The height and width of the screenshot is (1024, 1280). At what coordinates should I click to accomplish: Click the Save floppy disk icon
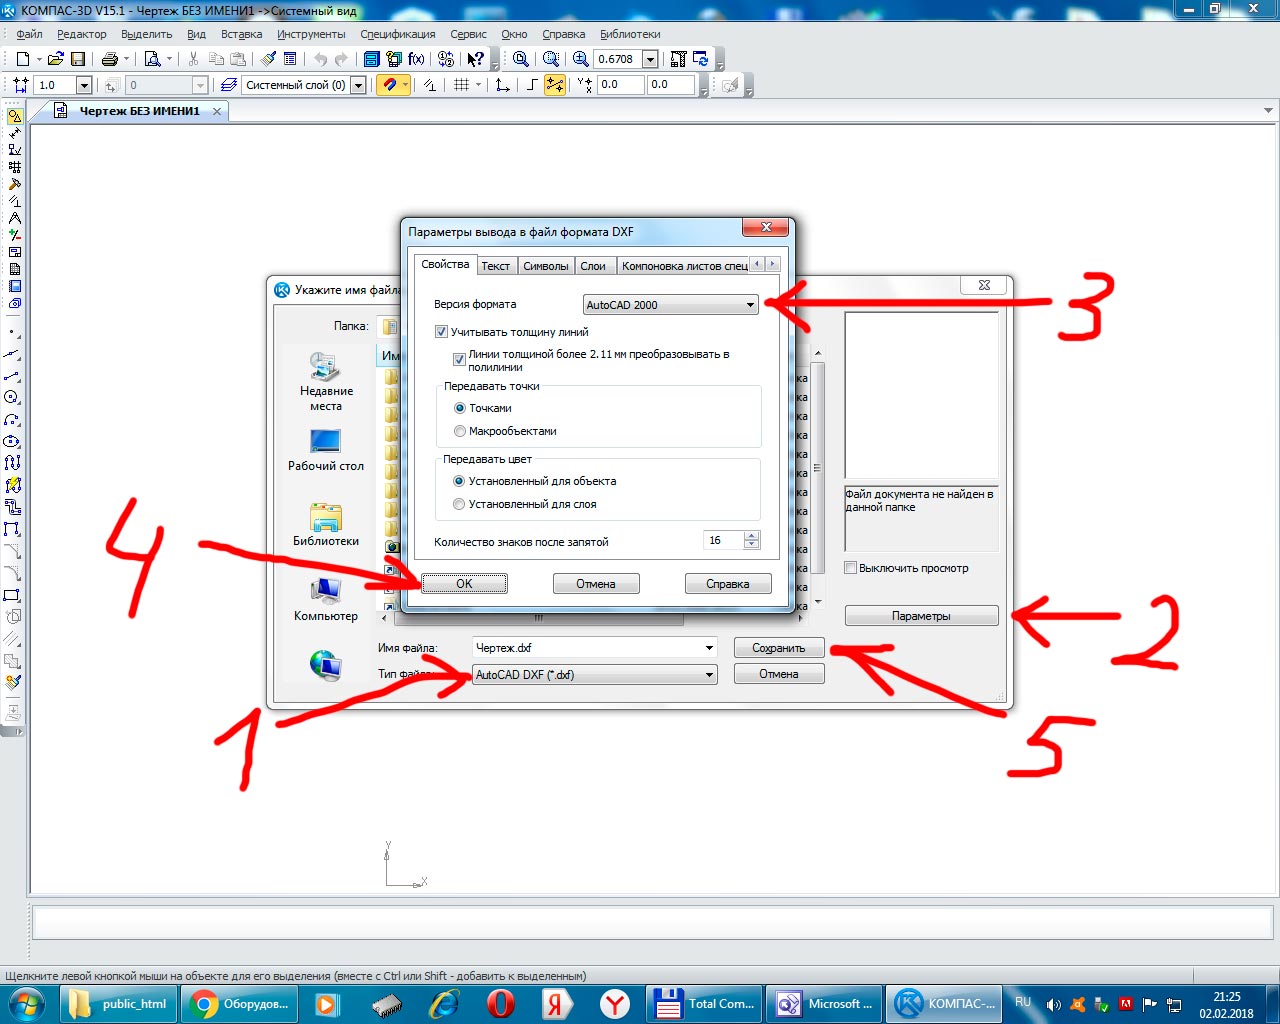pyautogui.click(x=77, y=59)
